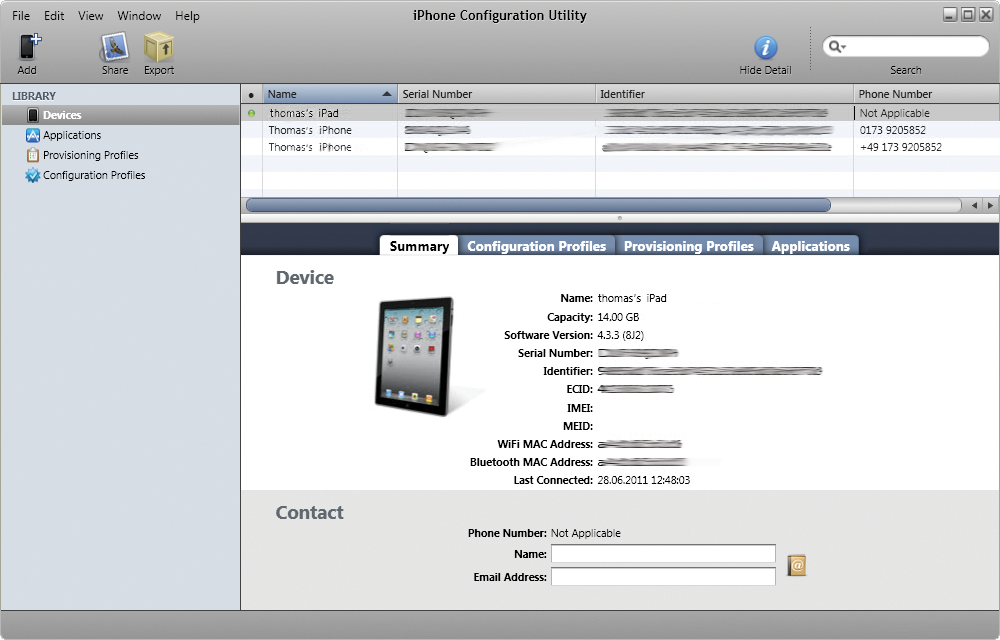The width and height of the screenshot is (1000, 640).
Task: Select the Share toolbar icon
Action: (x=113, y=46)
